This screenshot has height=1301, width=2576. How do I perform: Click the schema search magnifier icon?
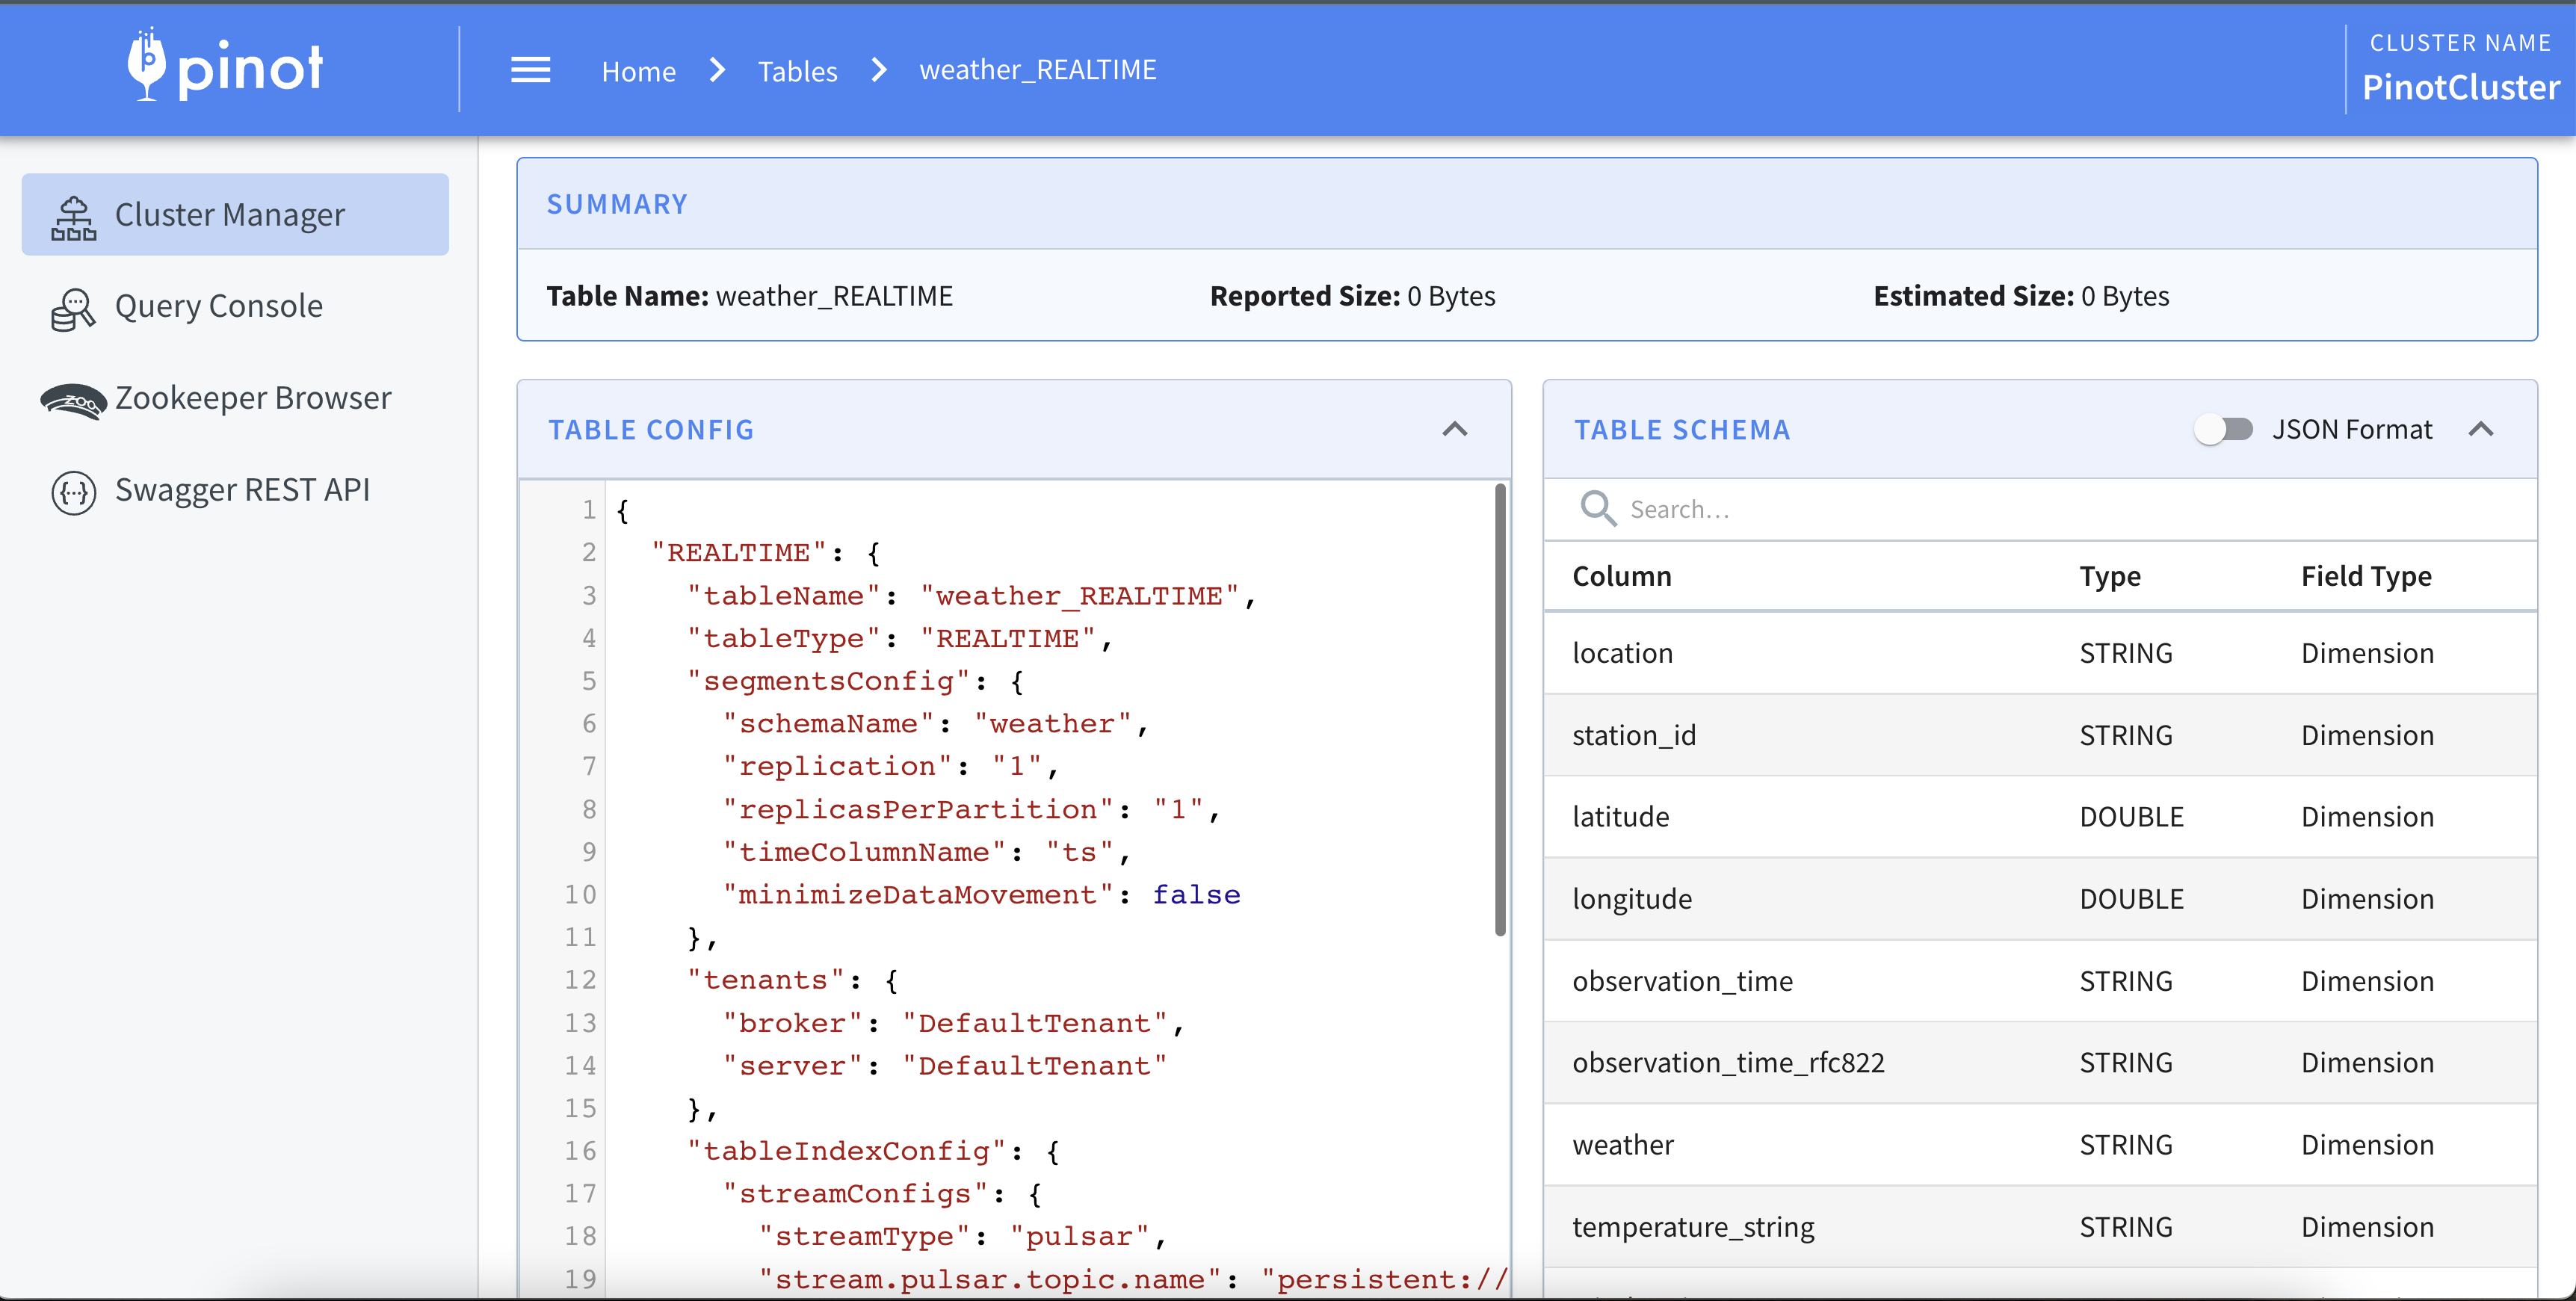(x=1597, y=508)
